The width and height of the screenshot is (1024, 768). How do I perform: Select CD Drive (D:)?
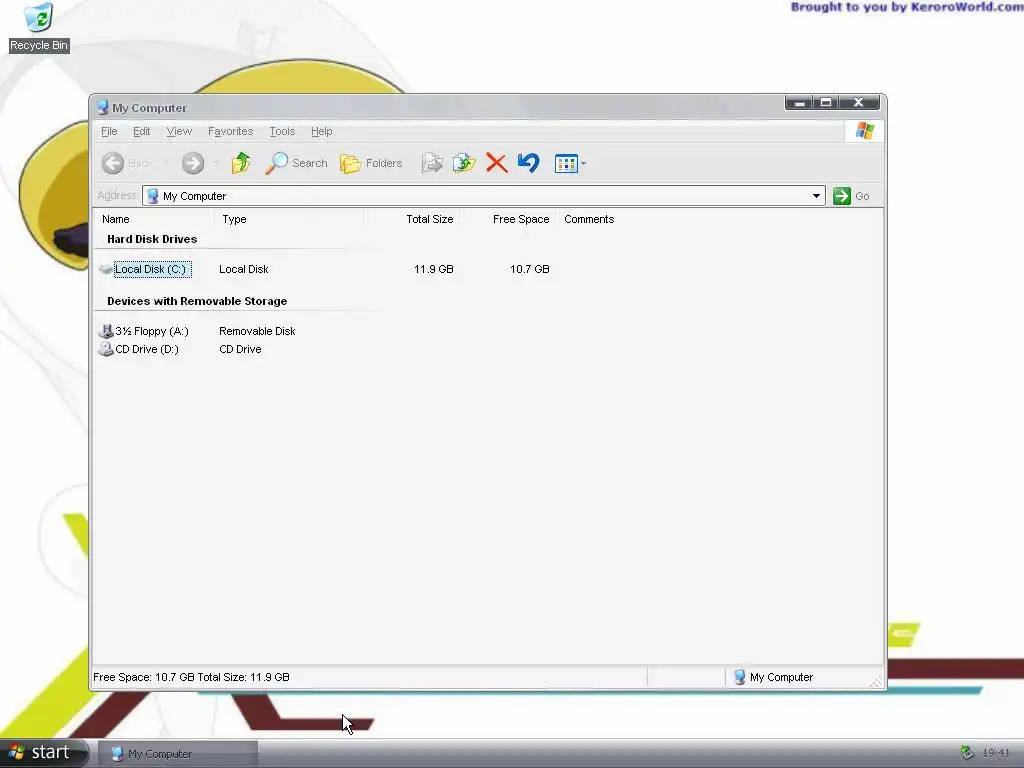pos(147,349)
